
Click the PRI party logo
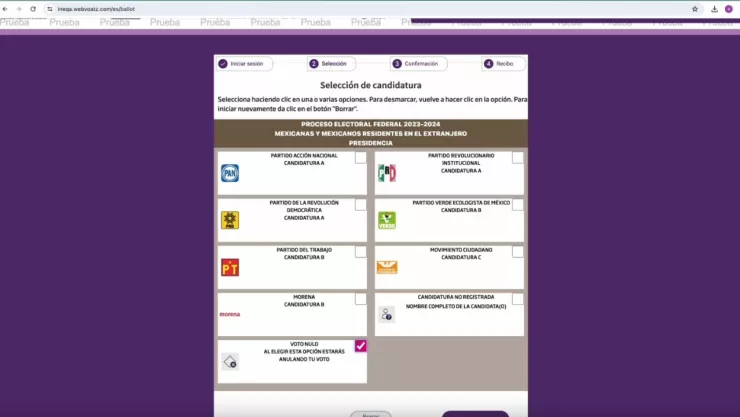(387, 173)
